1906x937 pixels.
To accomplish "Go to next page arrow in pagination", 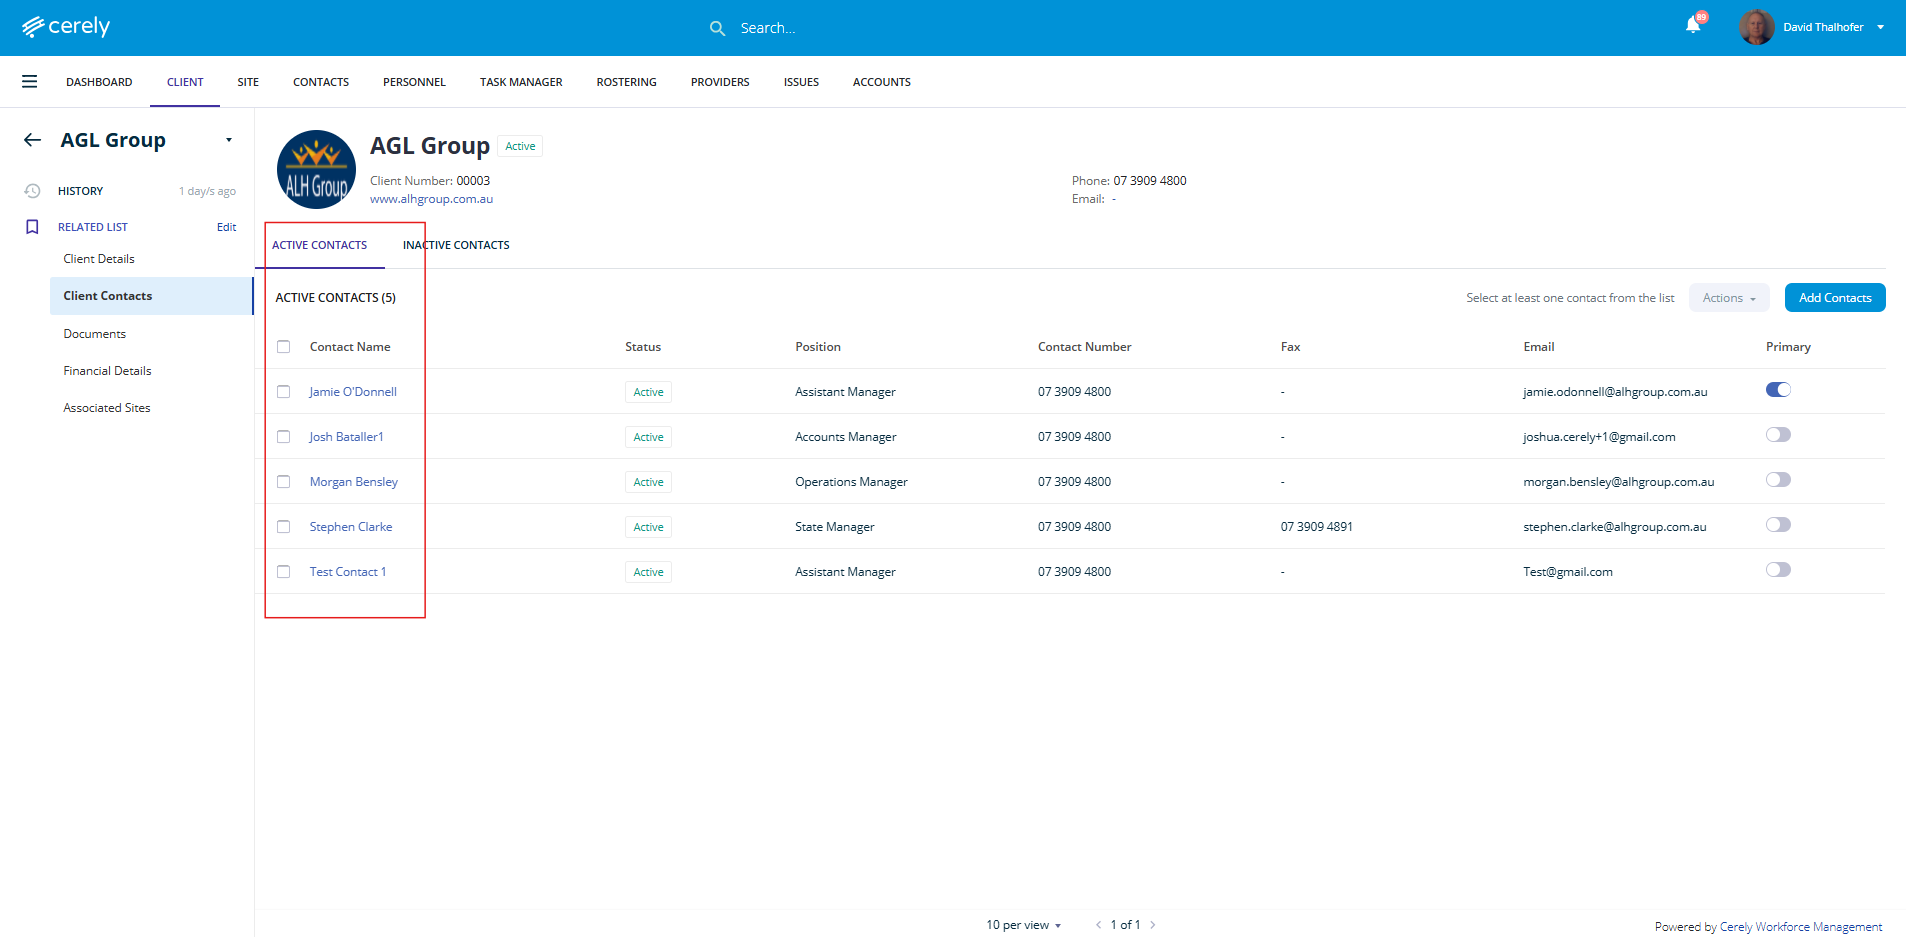I will click(1153, 925).
